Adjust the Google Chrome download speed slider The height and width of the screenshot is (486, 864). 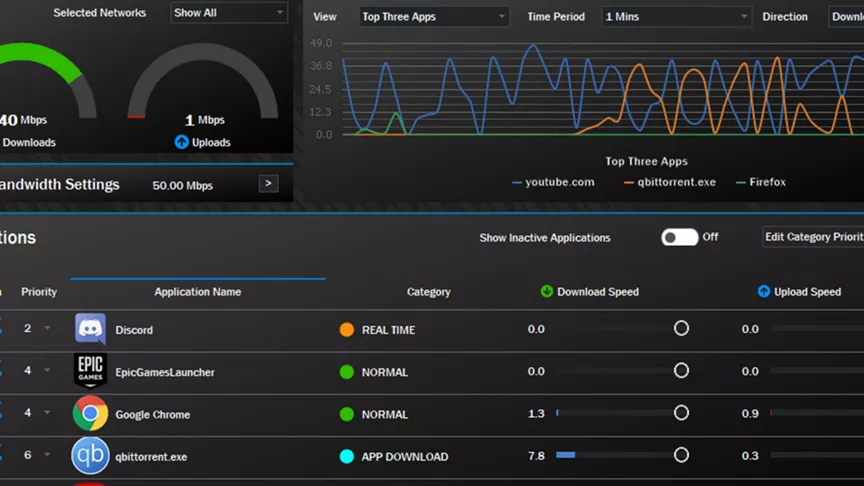pos(681,413)
